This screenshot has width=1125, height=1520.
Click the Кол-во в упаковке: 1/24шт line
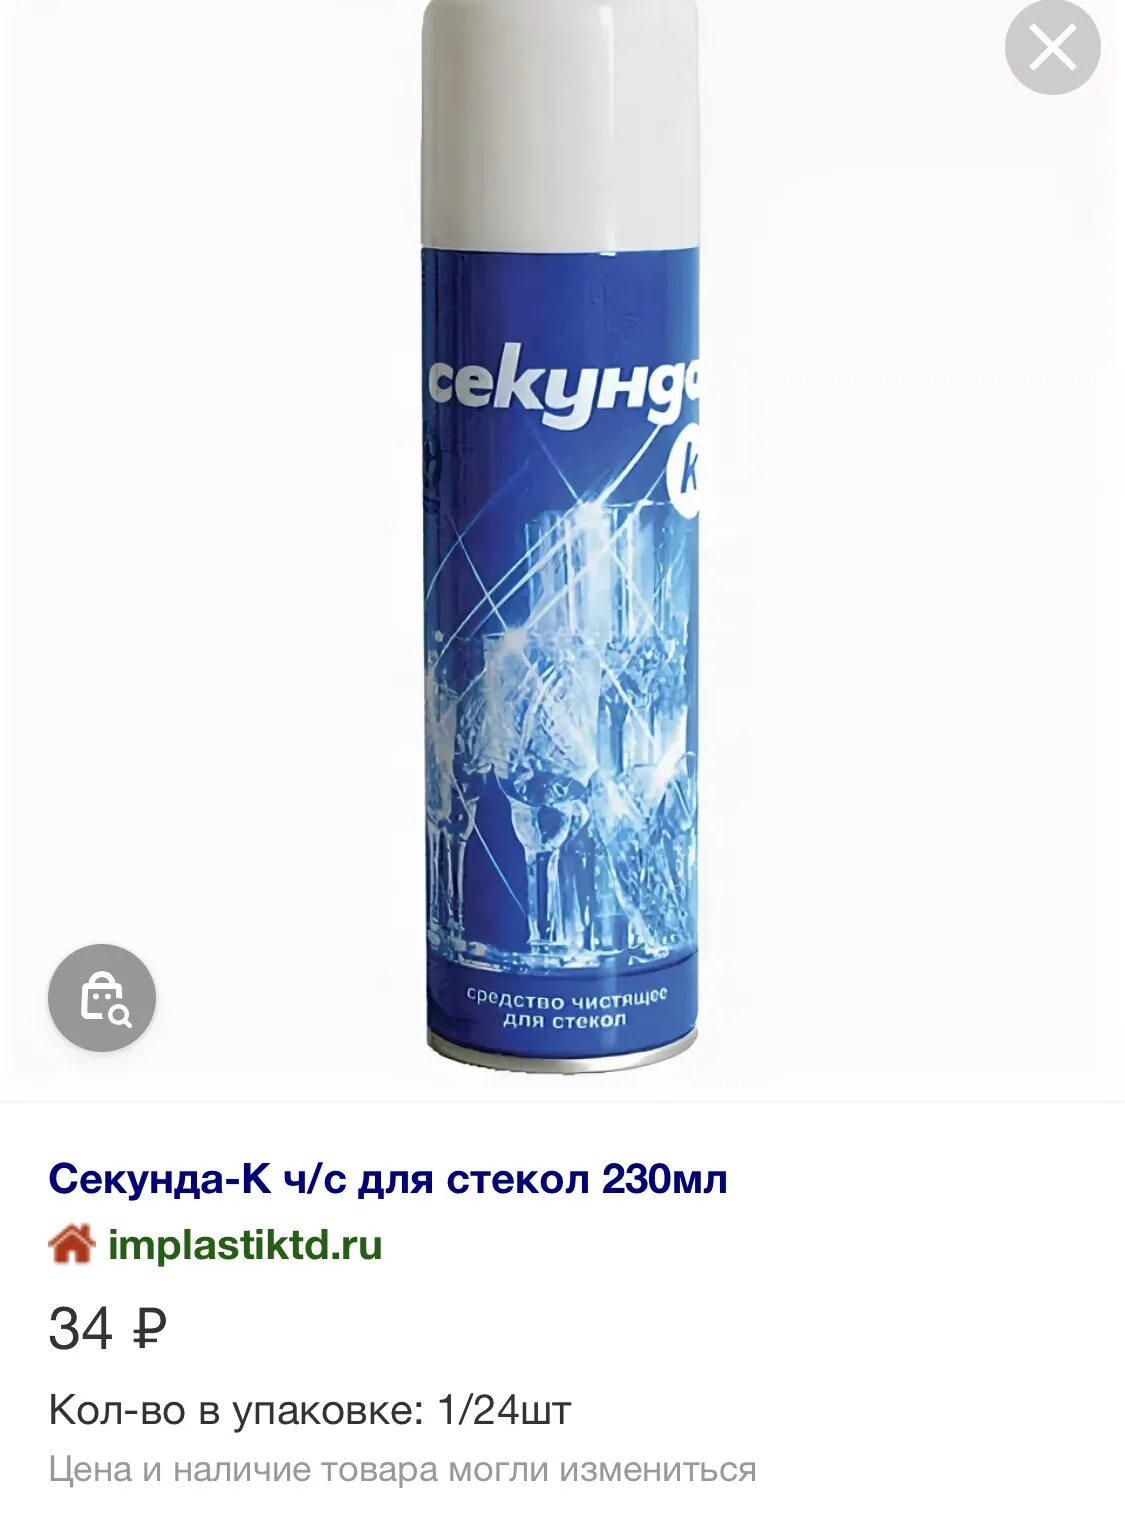(310, 1411)
